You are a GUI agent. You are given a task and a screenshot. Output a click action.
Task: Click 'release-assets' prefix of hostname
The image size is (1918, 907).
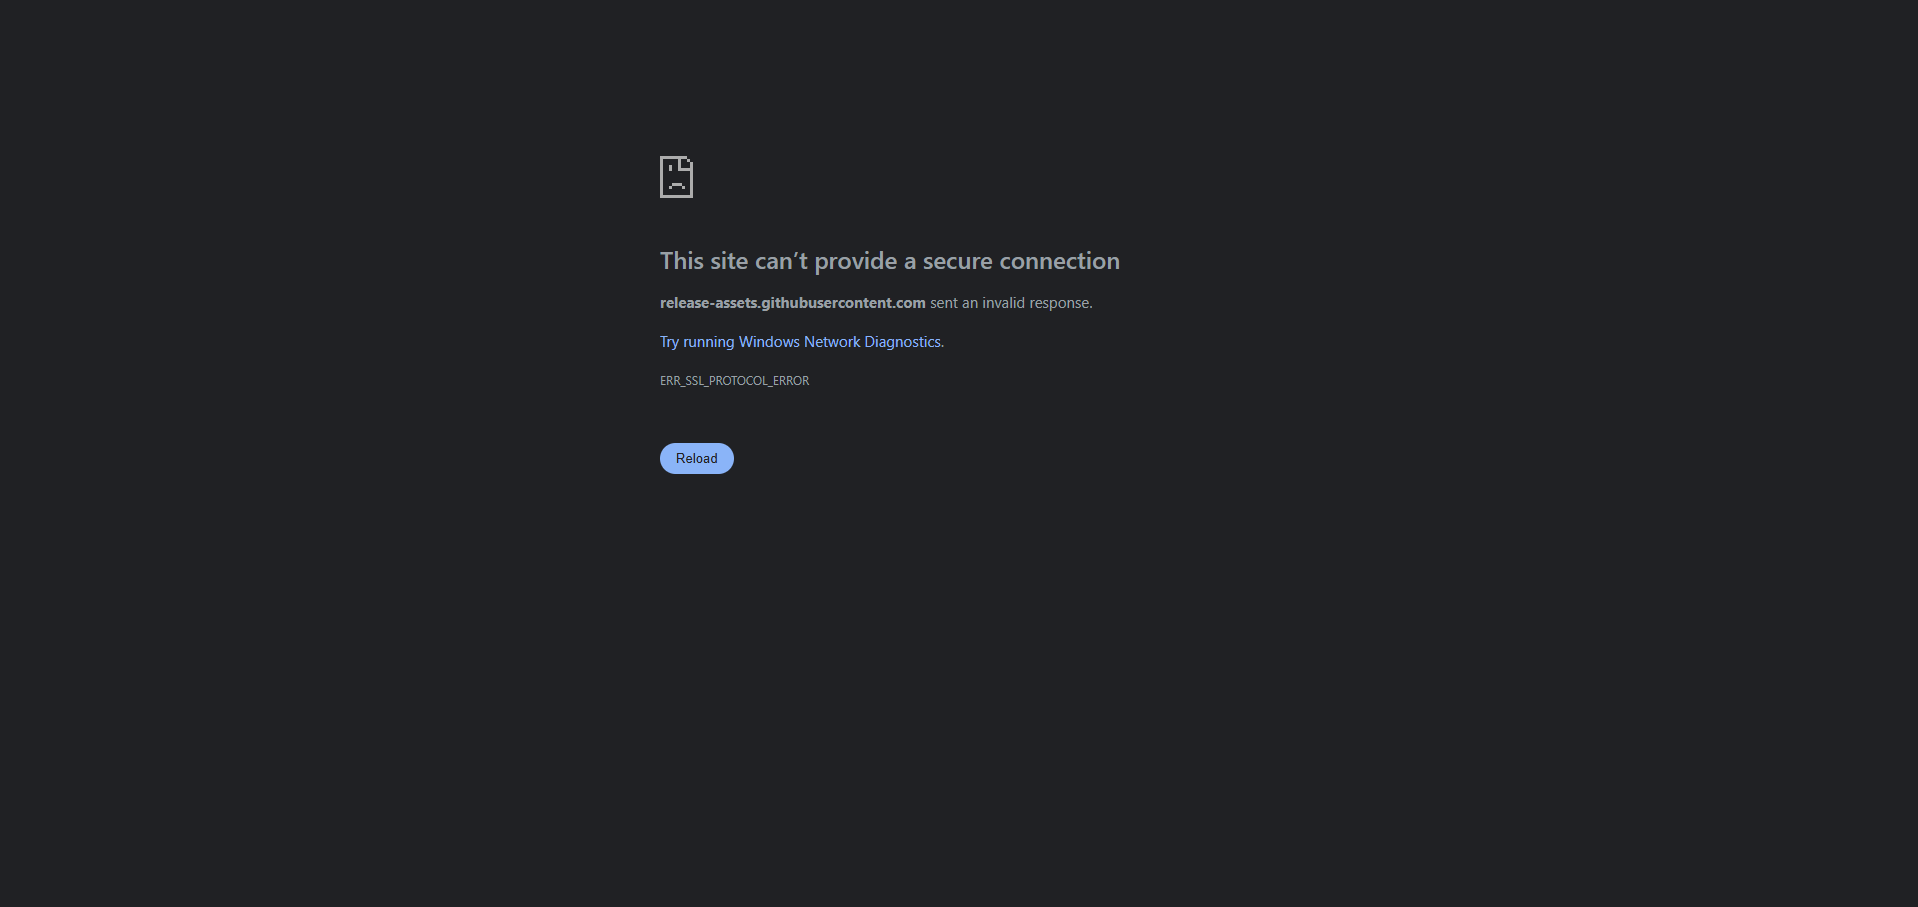709,303
